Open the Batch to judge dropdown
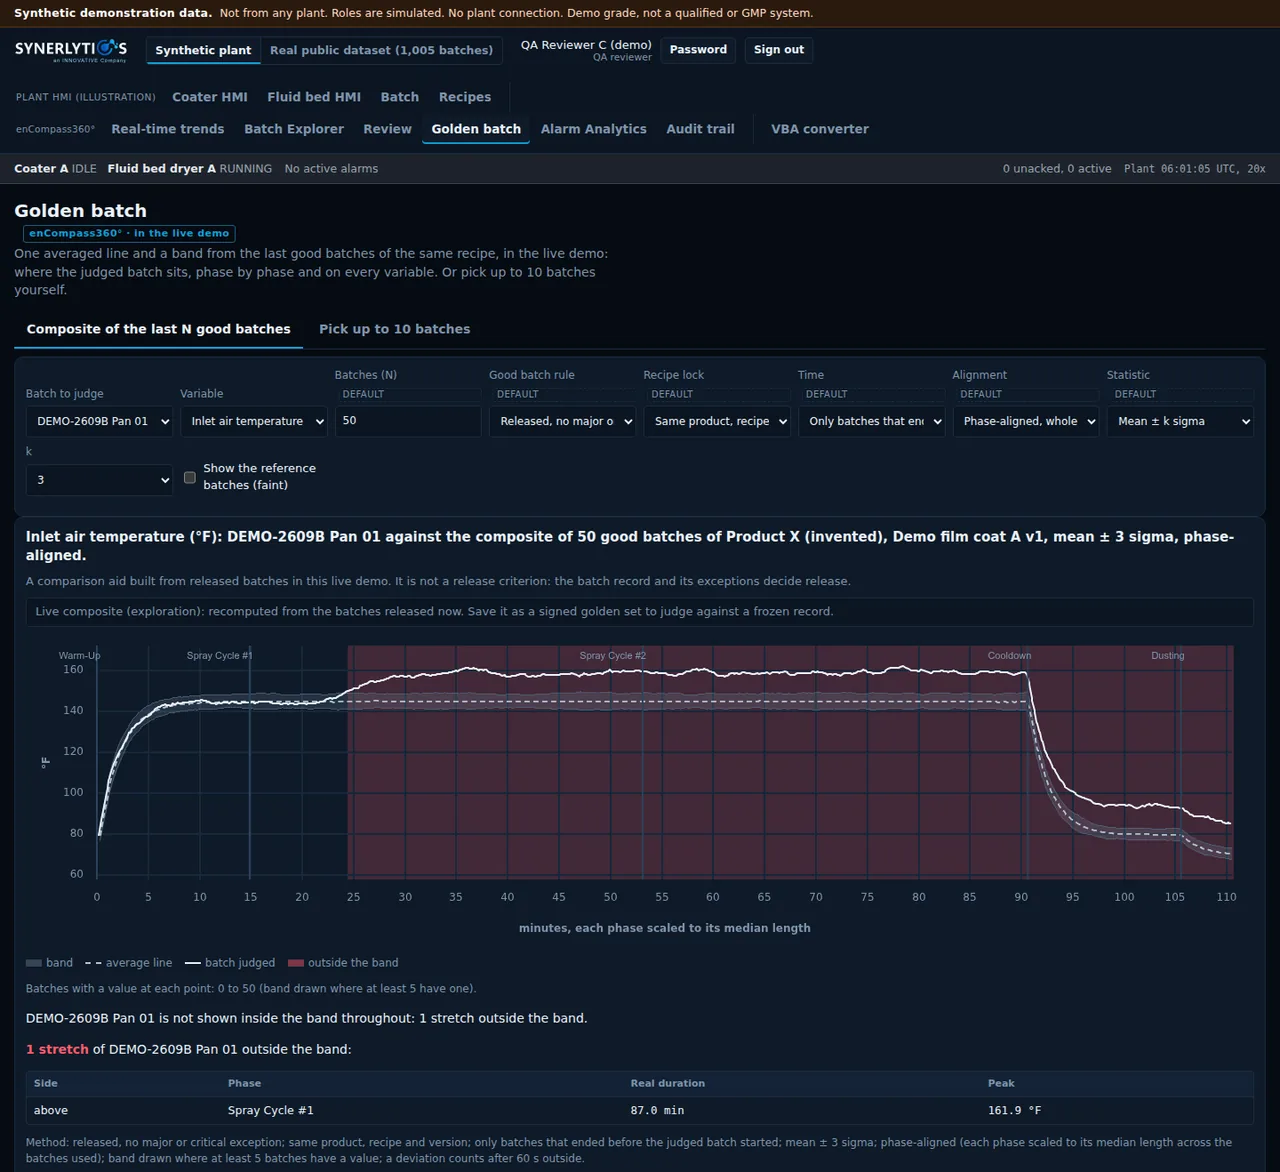Image resolution: width=1280 pixels, height=1172 pixels. 99,421
